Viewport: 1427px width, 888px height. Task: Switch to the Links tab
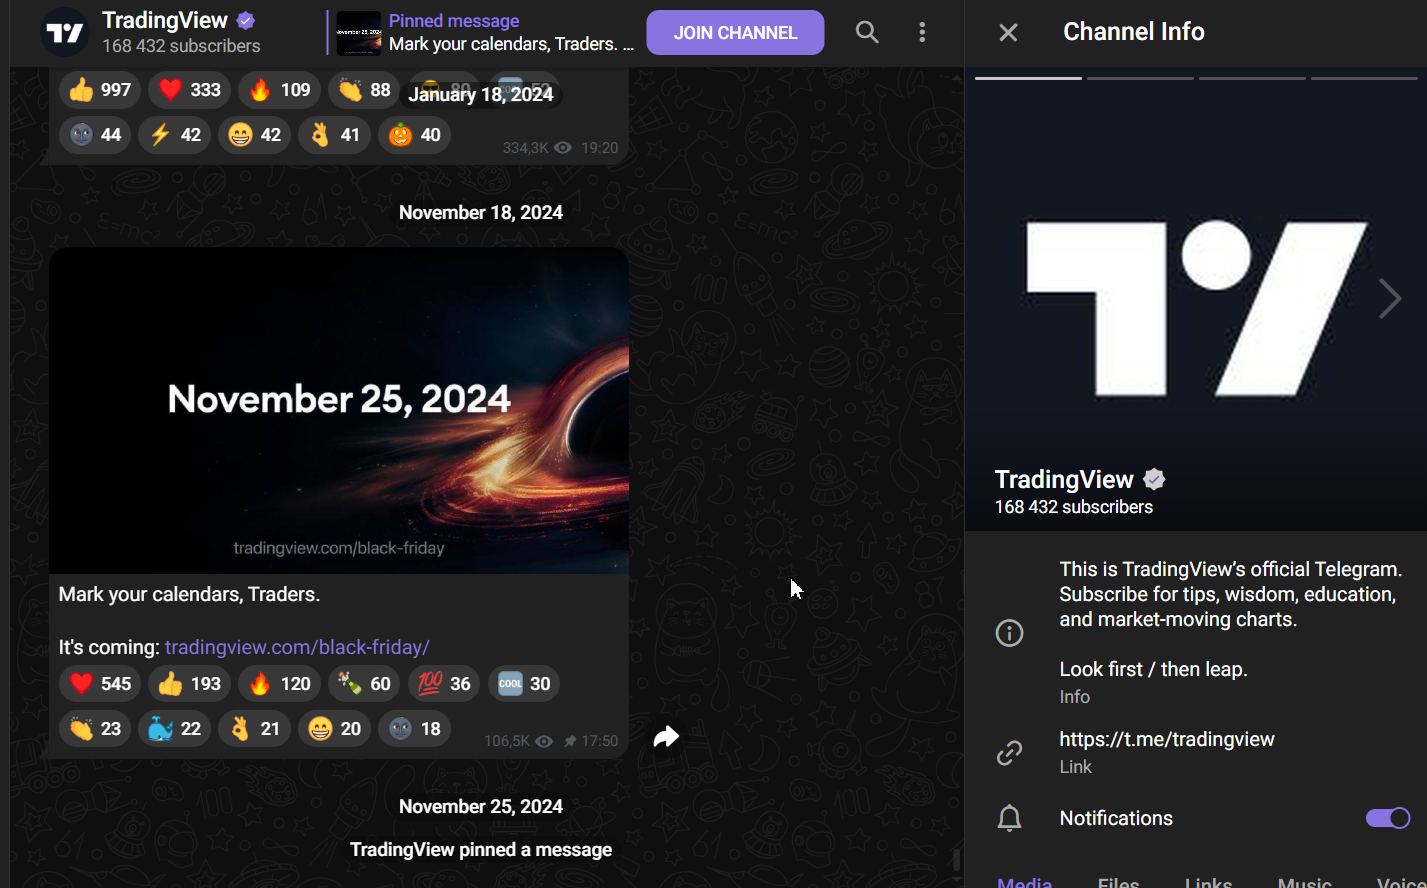(1208, 883)
